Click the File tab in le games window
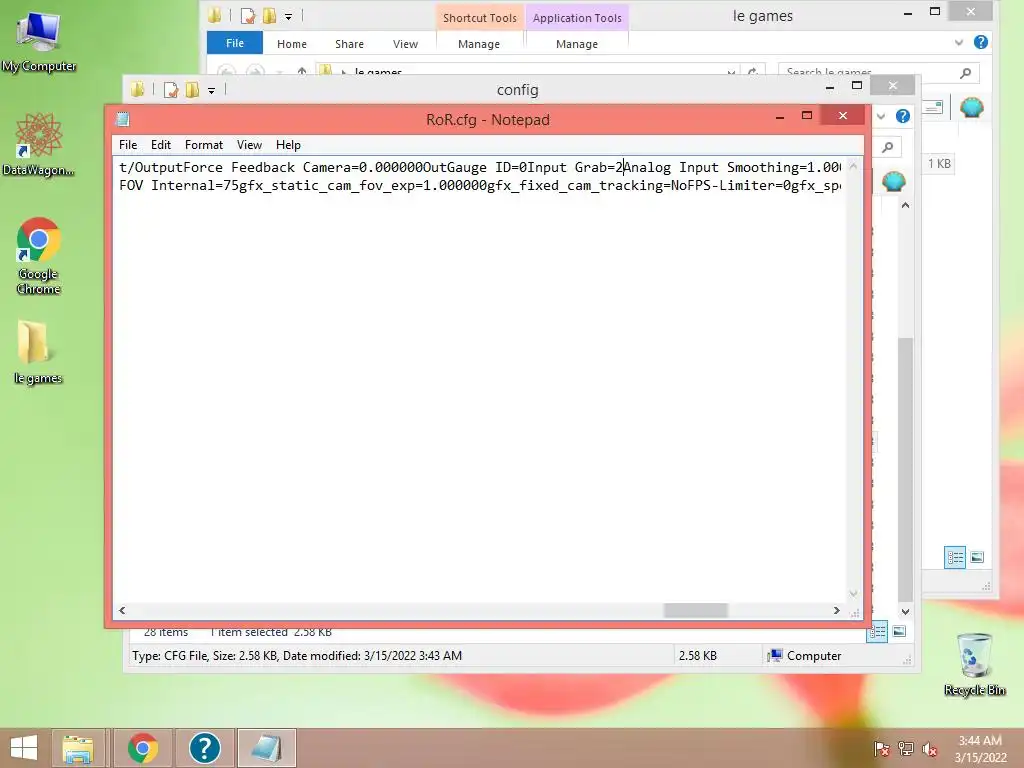The image size is (1024, 768). tap(235, 43)
